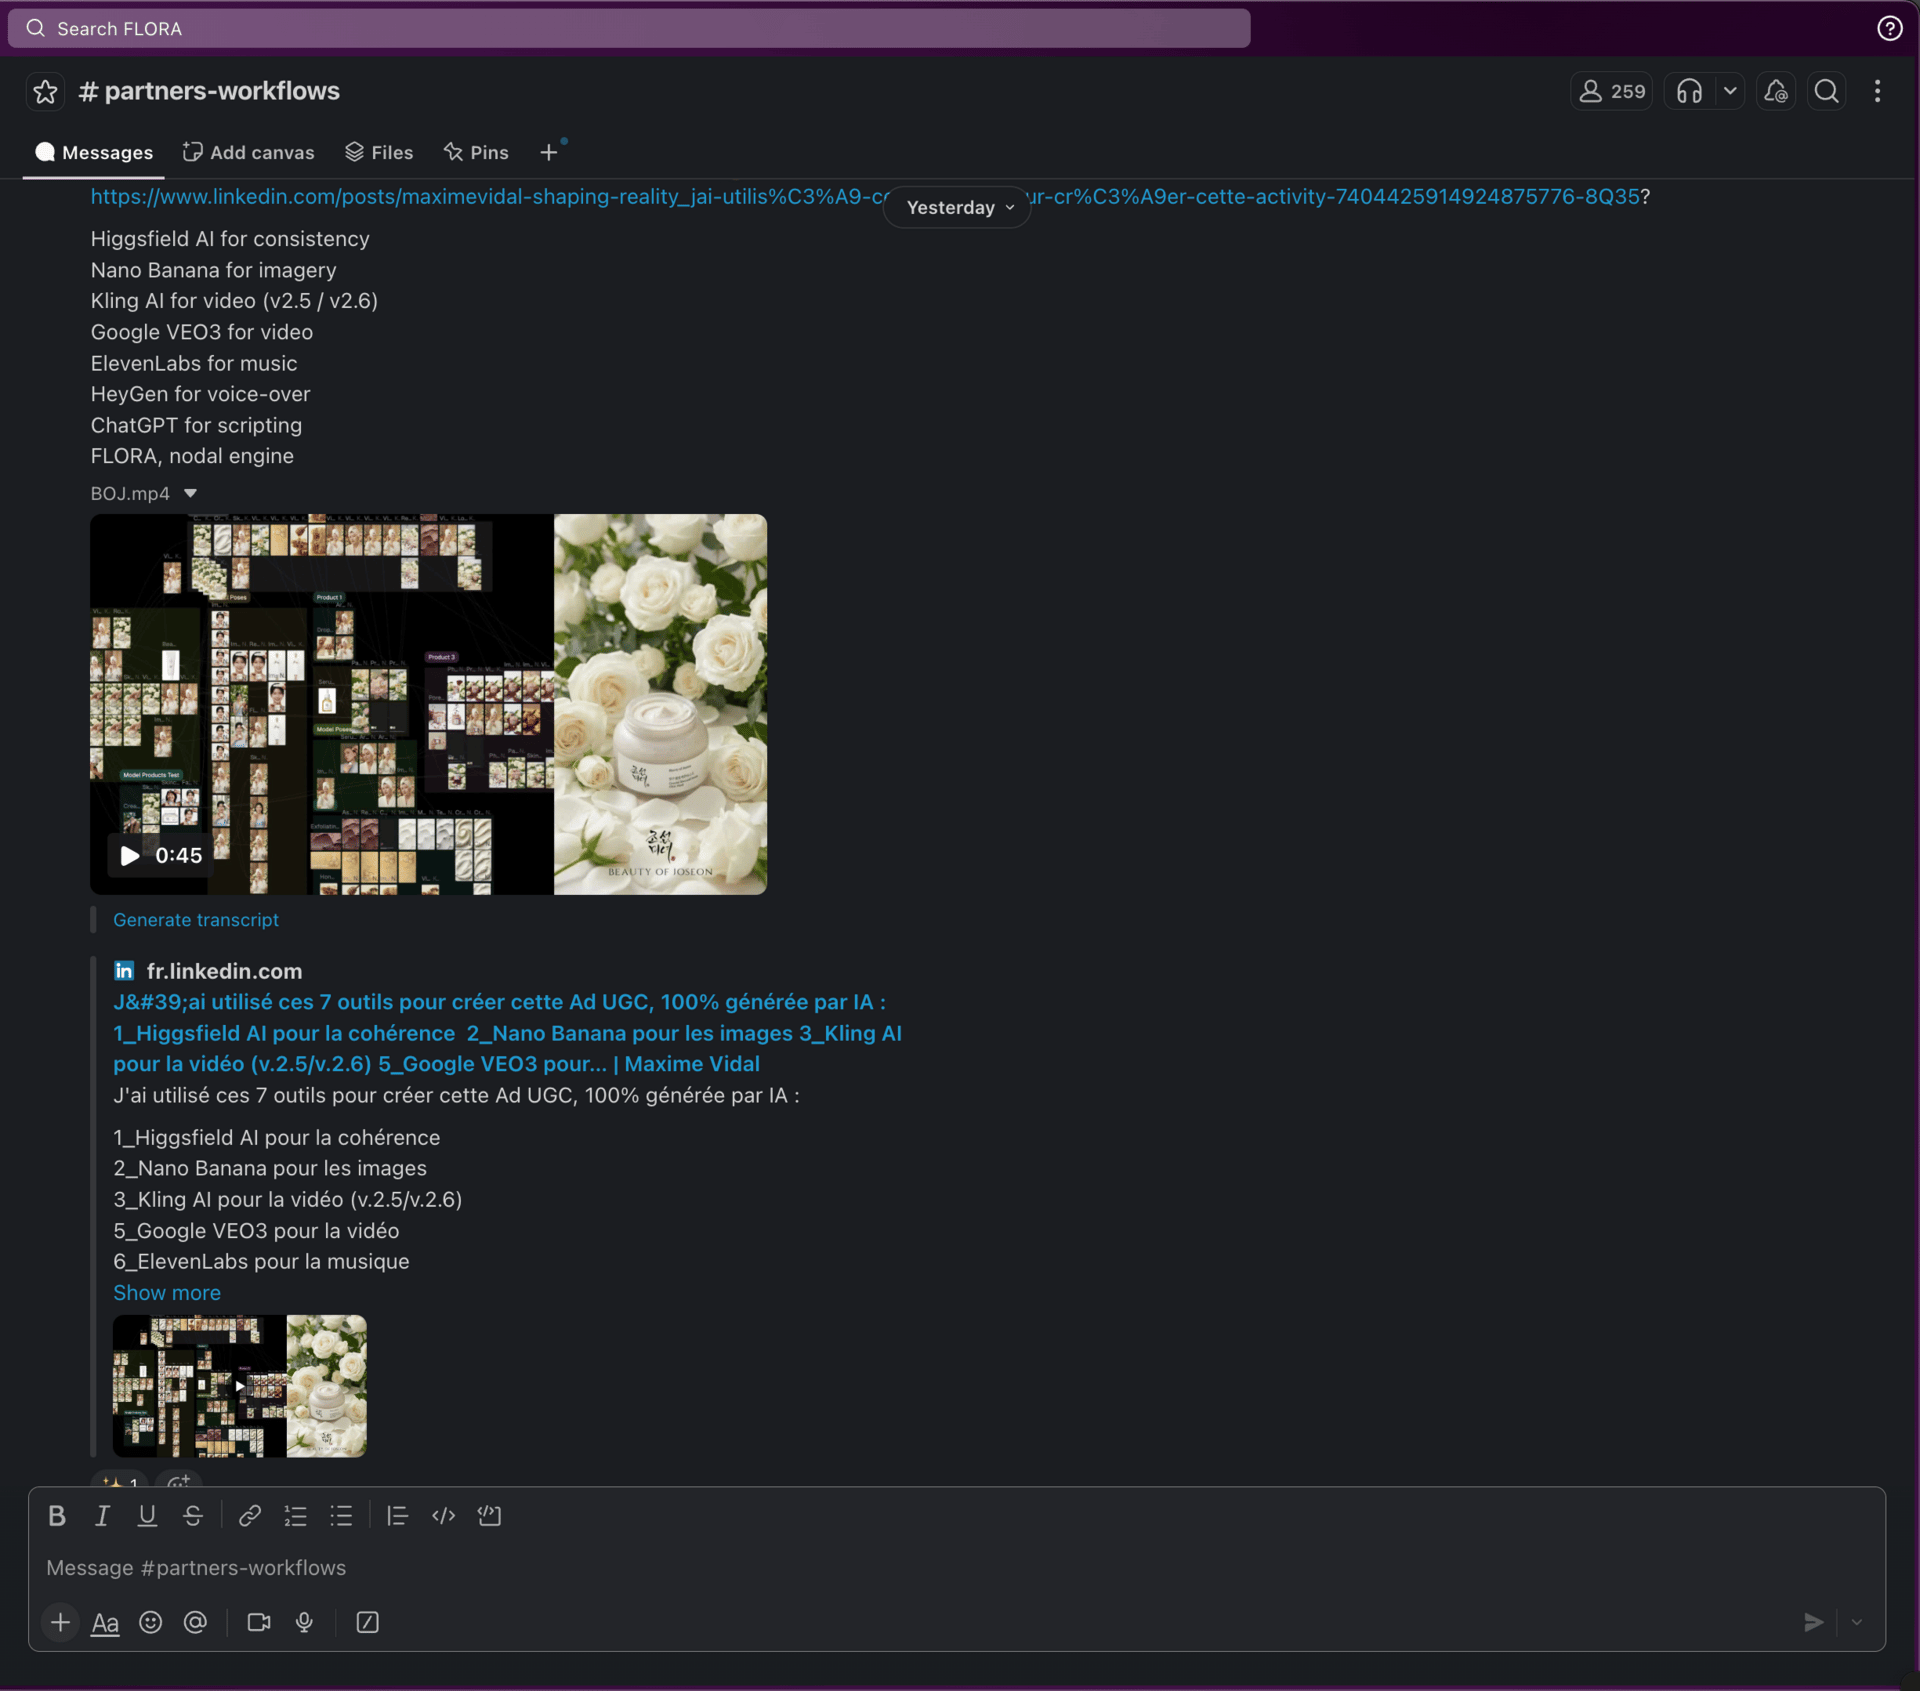Record an audio clip with microphone

click(x=304, y=1622)
